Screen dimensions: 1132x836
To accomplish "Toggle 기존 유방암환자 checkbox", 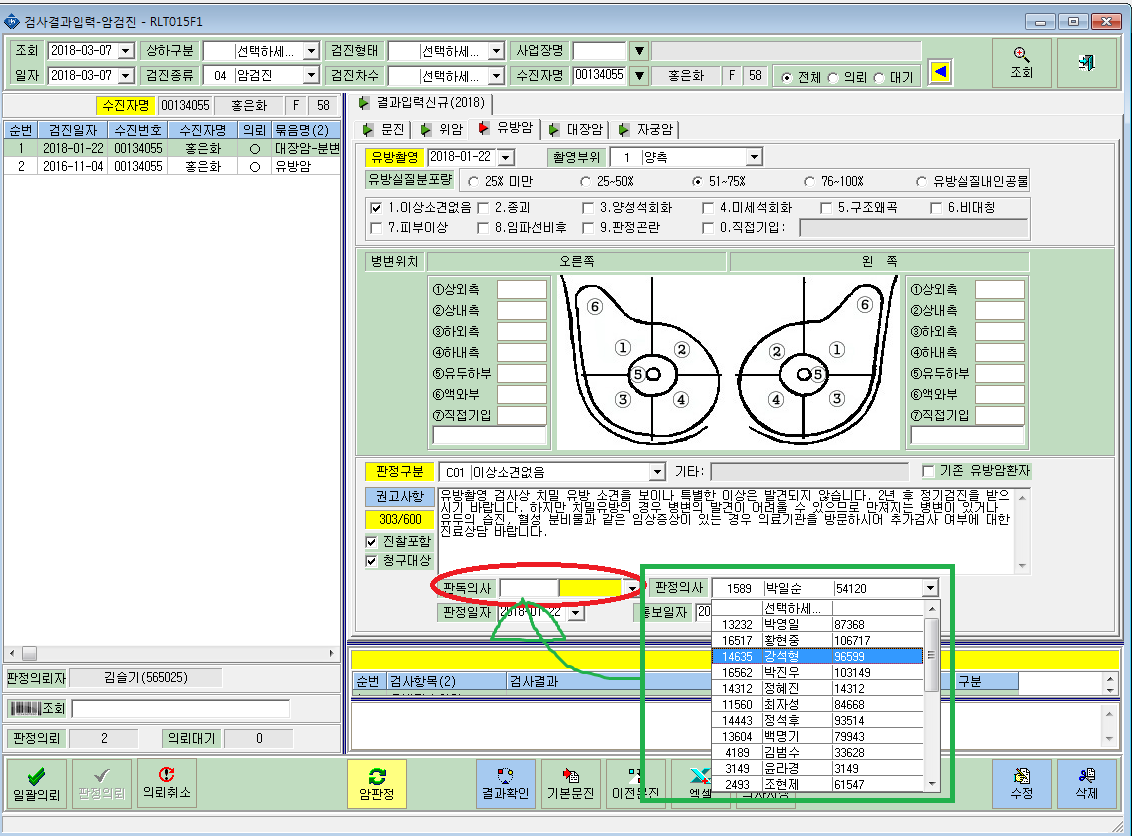I will 928,471.
